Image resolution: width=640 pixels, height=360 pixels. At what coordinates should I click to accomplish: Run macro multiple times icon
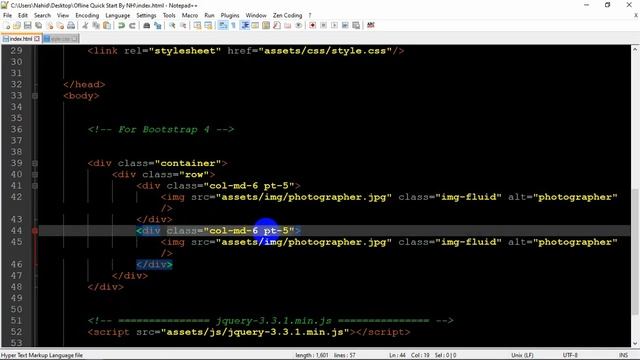345,25
